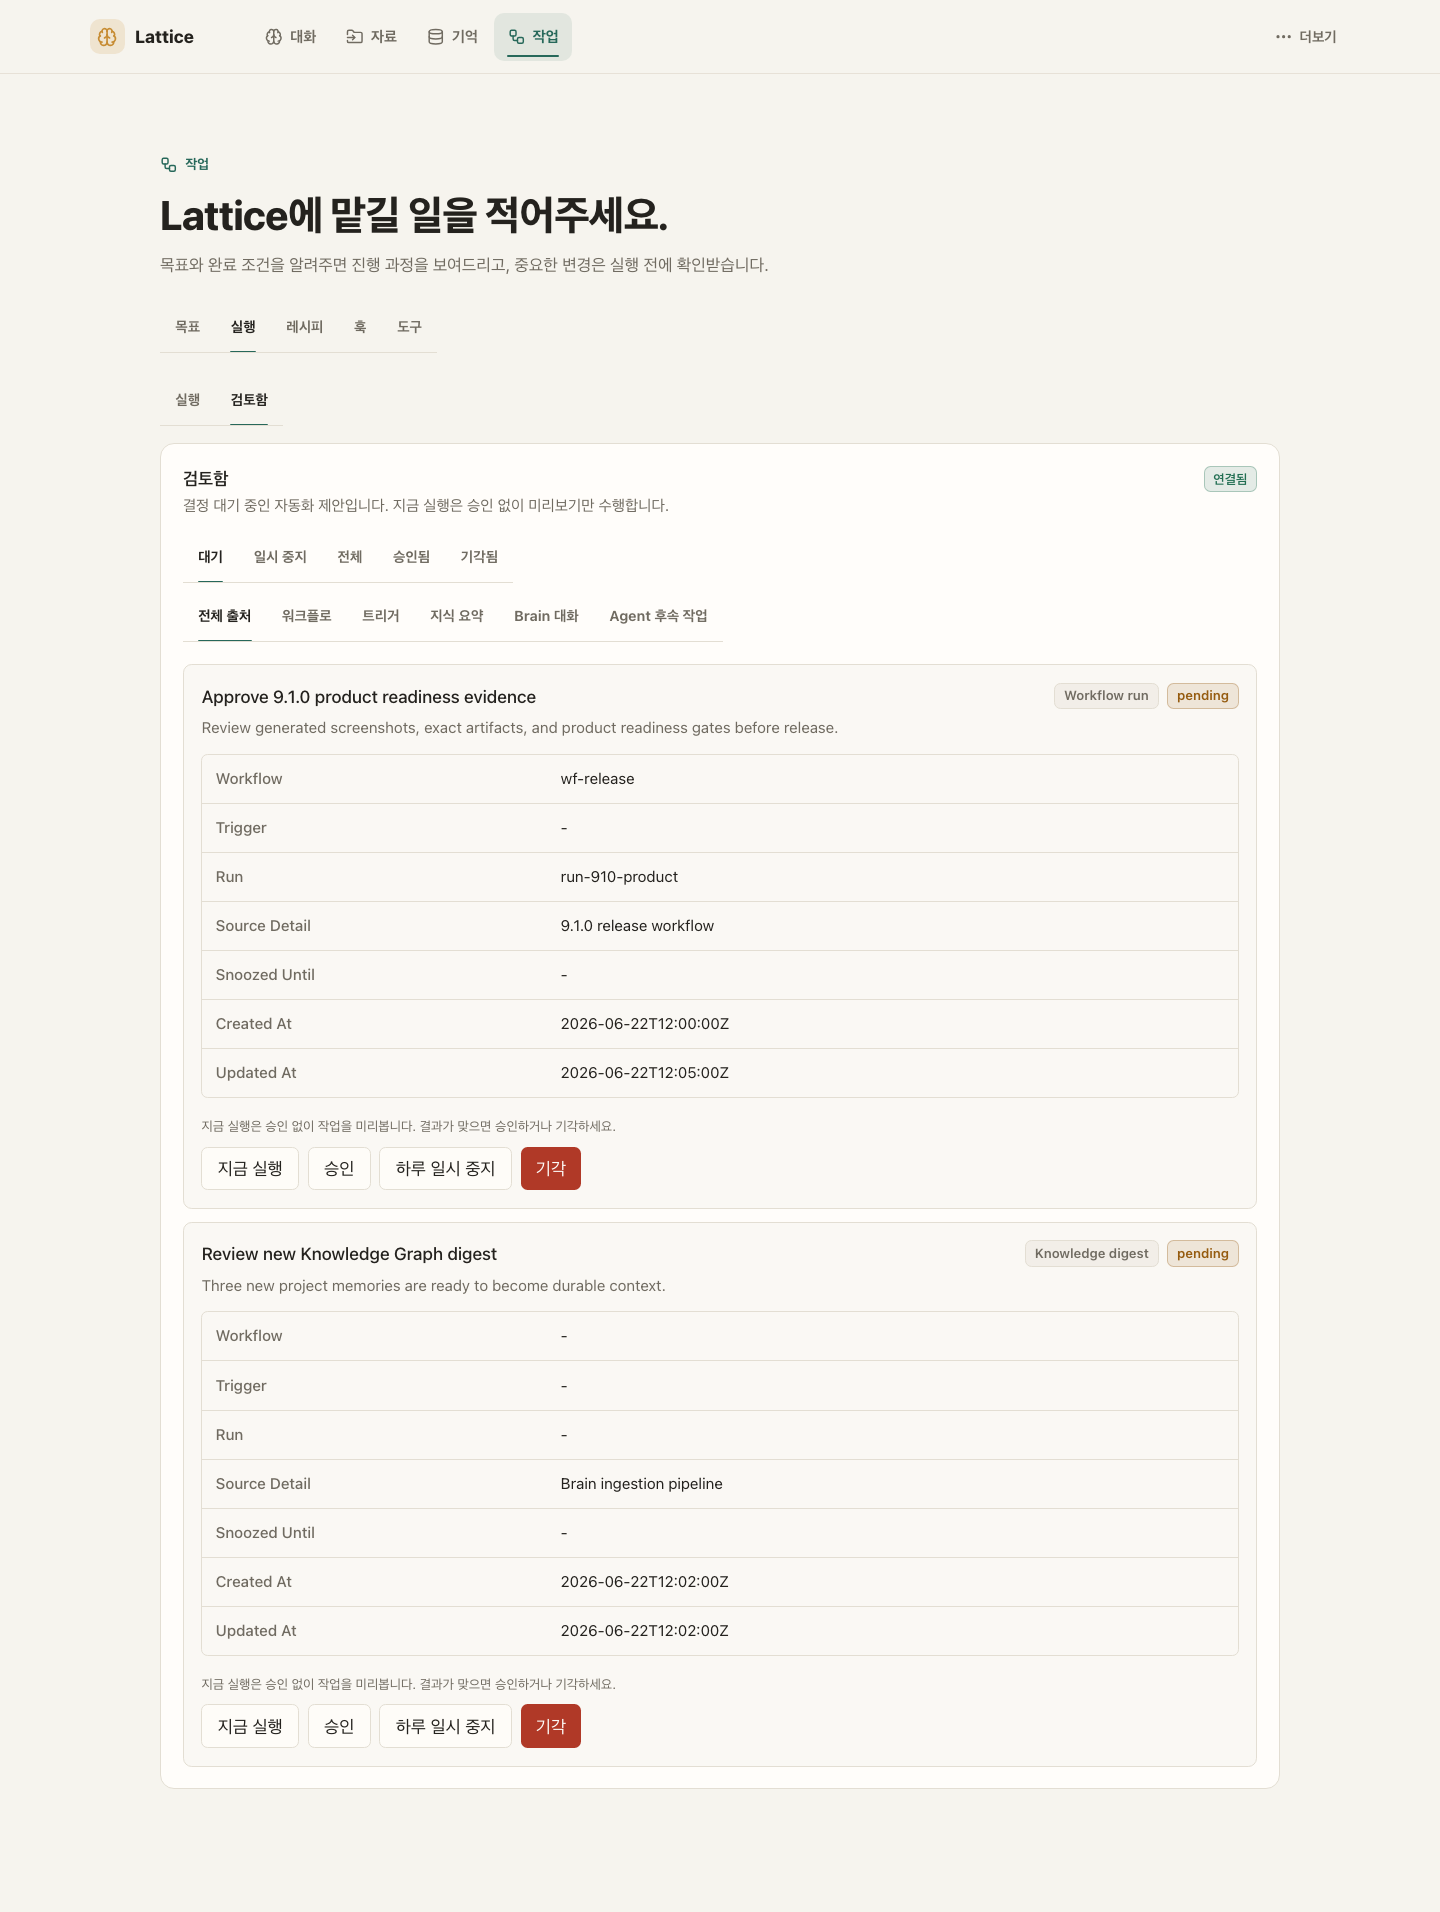Switch to the 목표 tab
This screenshot has height=1912, width=1440.
(188, 327)
